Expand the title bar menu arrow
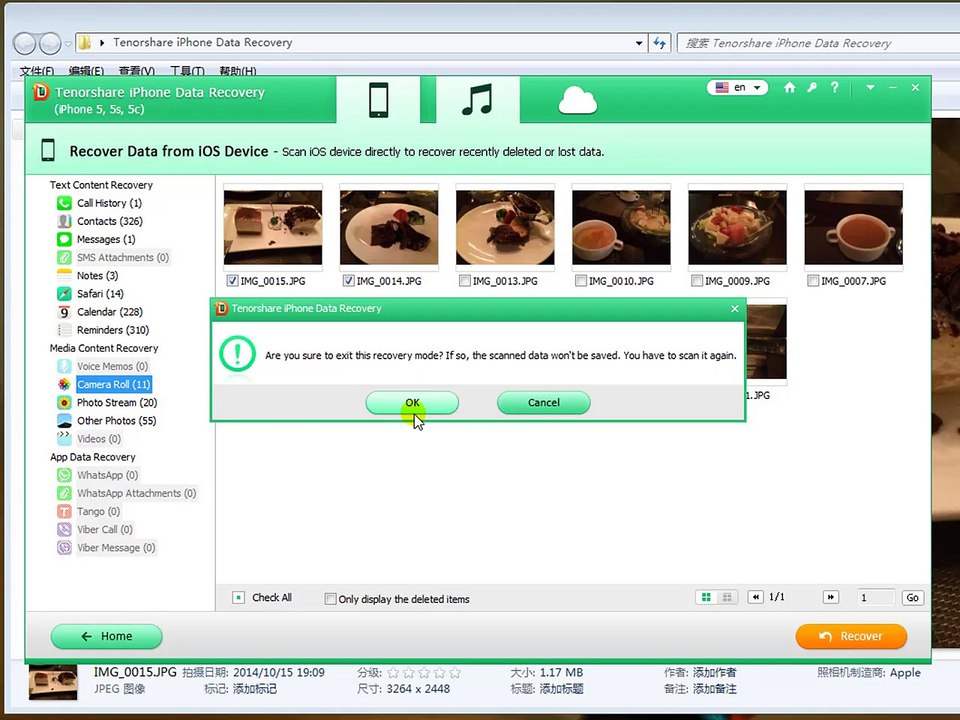Image resolution: width=960 pixels, height=720 pixels. (x=870, y=88)
